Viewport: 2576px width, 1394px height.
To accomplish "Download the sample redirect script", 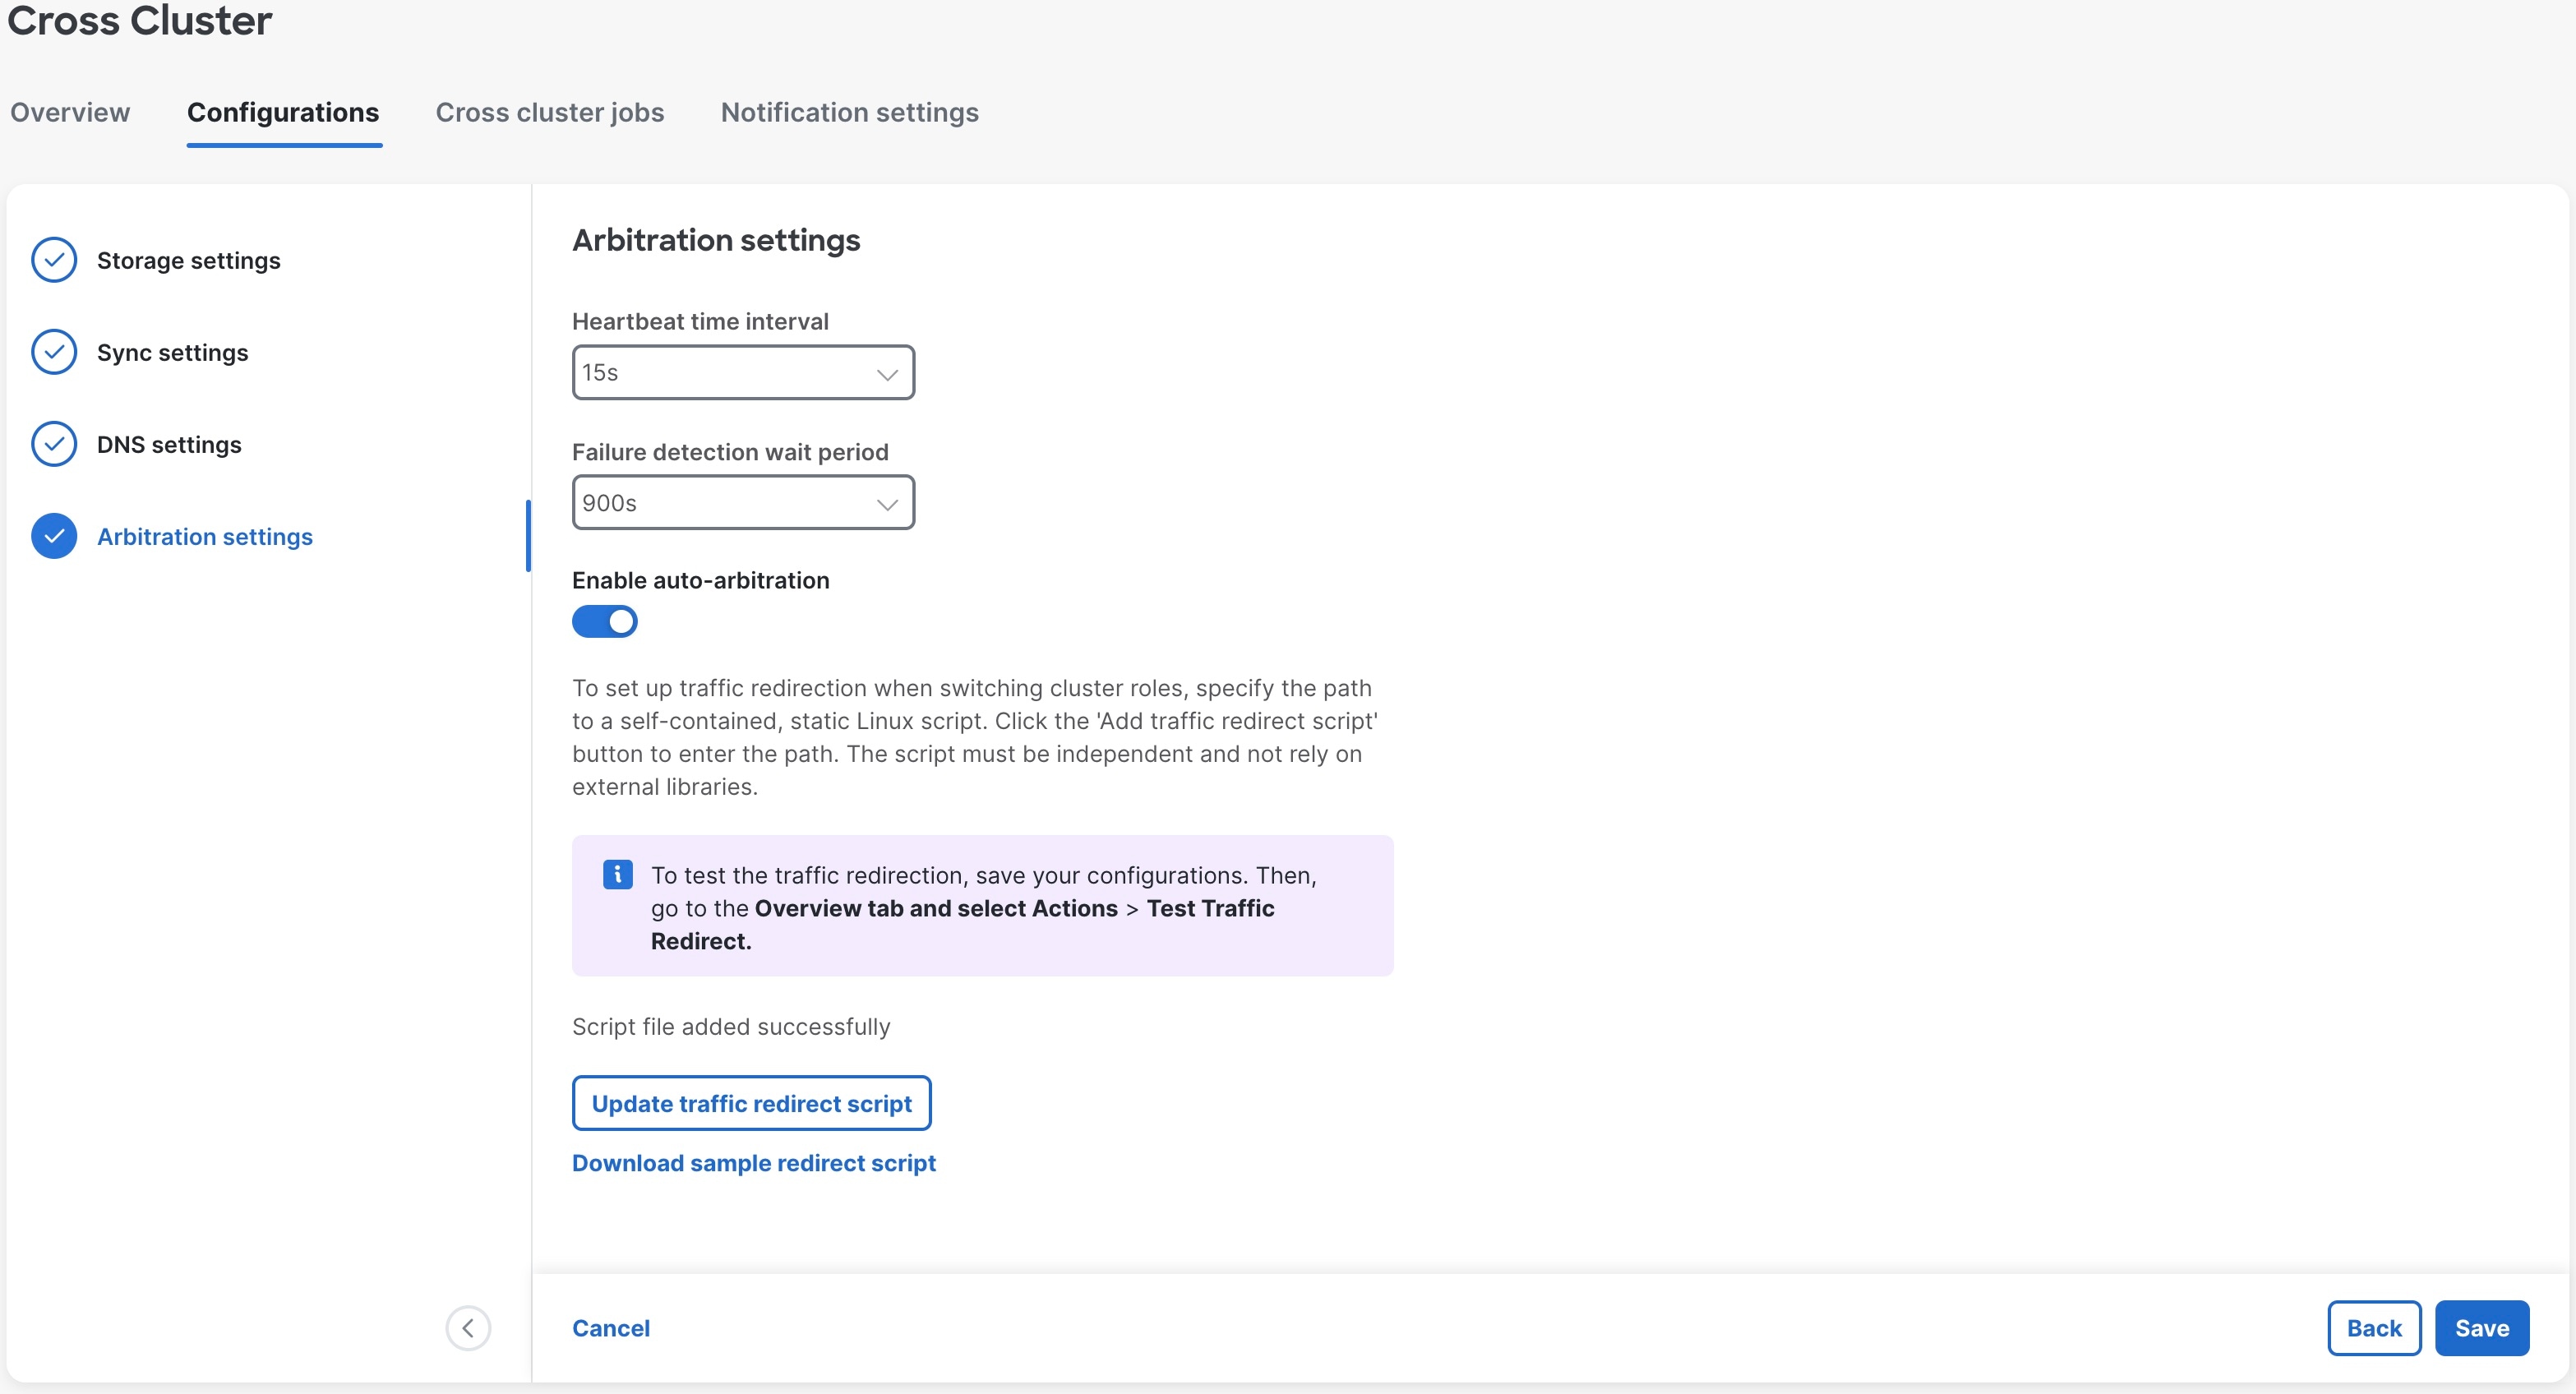I will tap(753, 1163).
